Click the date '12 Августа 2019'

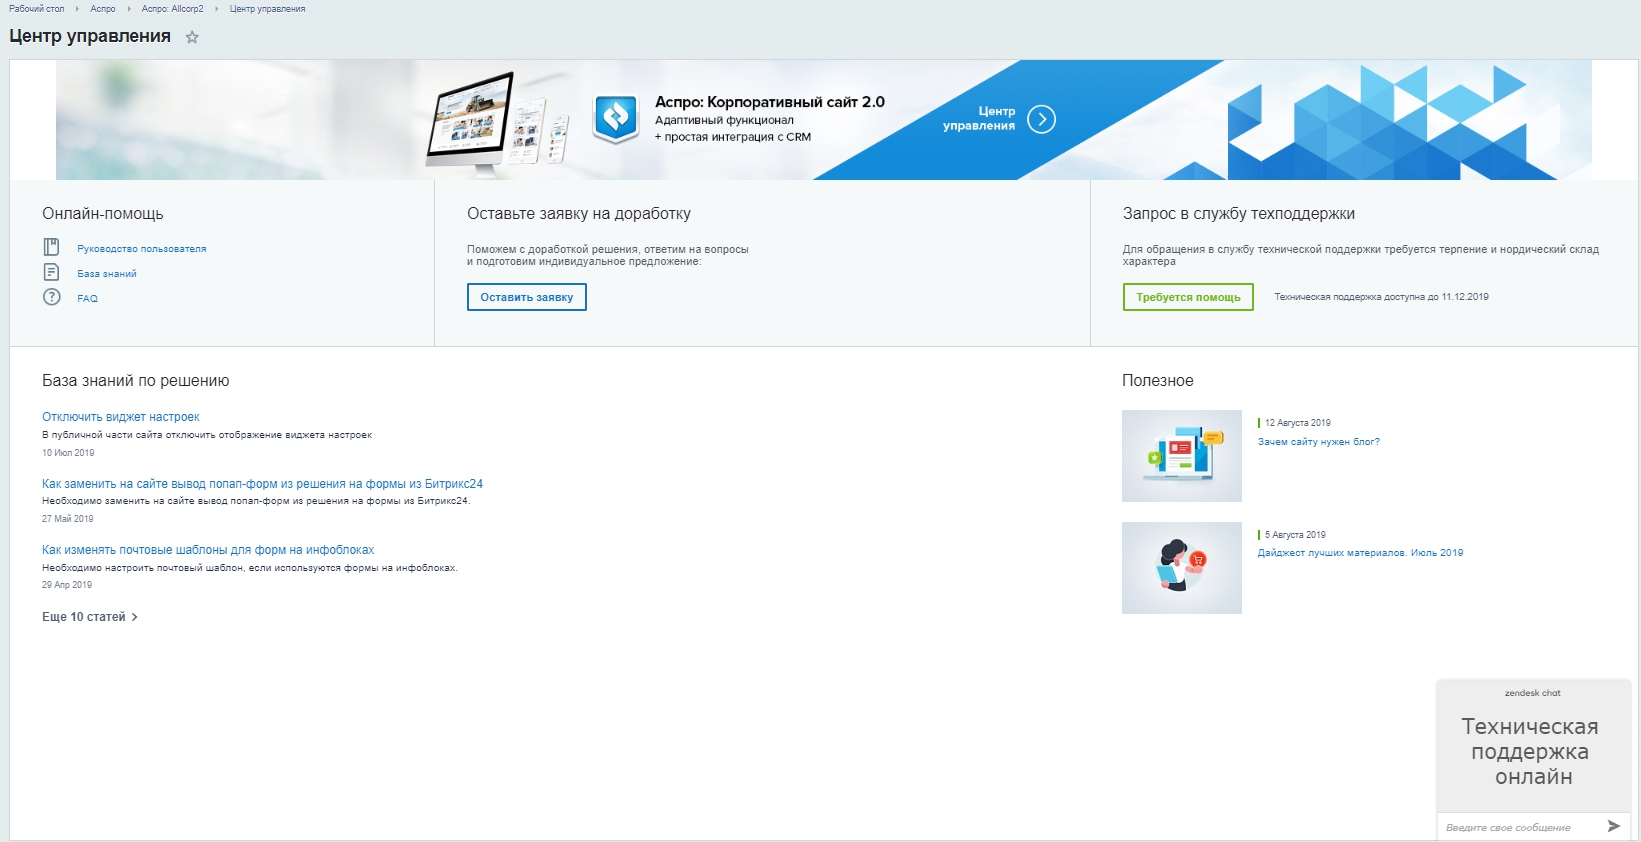tap(1298, 423)
